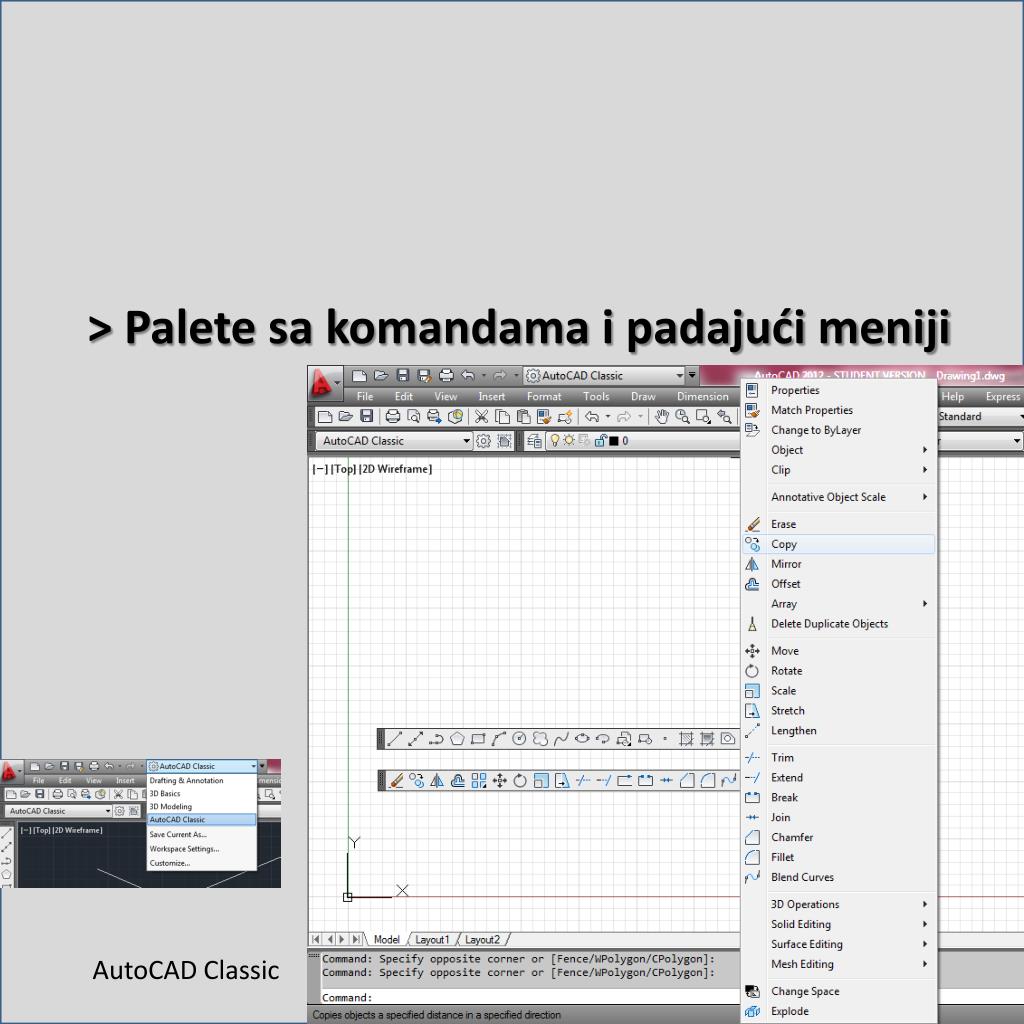This screenshot has height=1024, width=1024.
Task: Click Chamfer icon in floating Modify toolbar
Action: (687, 780)
